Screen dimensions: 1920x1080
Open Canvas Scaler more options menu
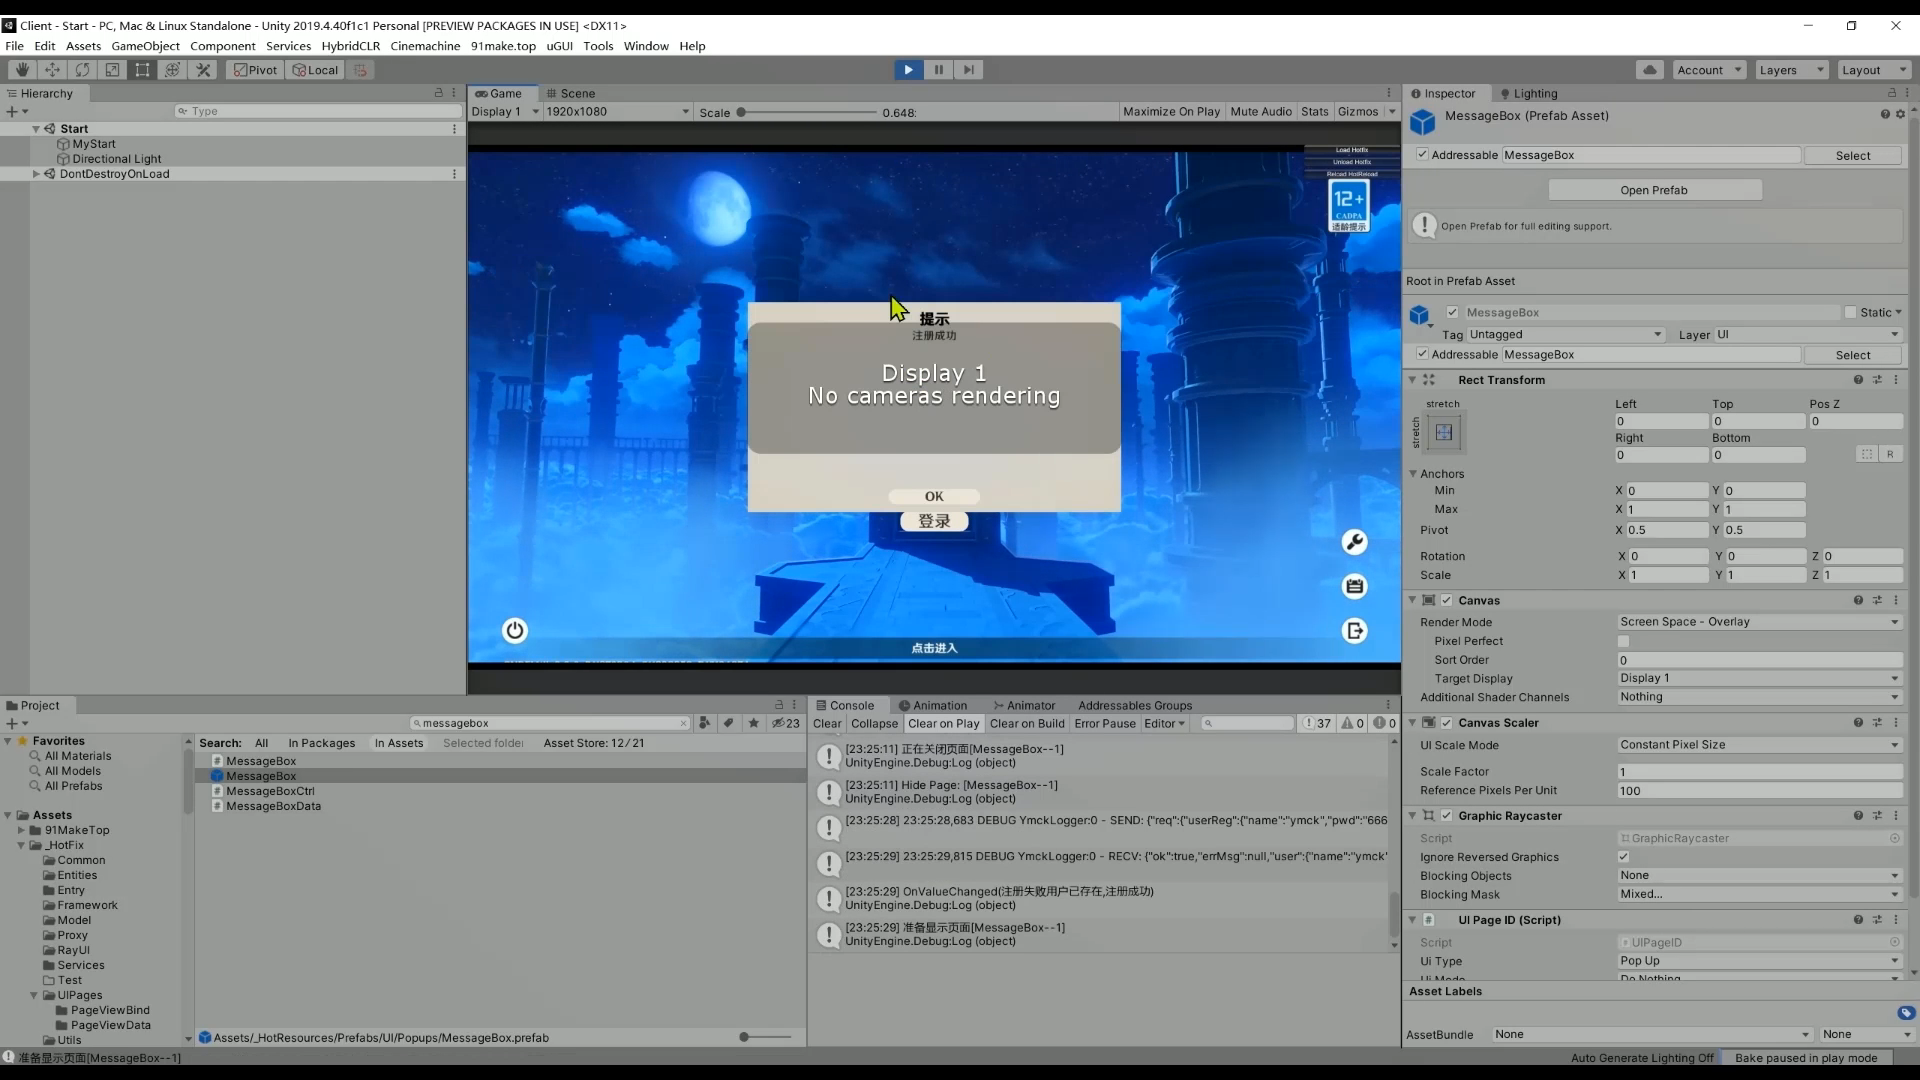tap(1896, 722)
